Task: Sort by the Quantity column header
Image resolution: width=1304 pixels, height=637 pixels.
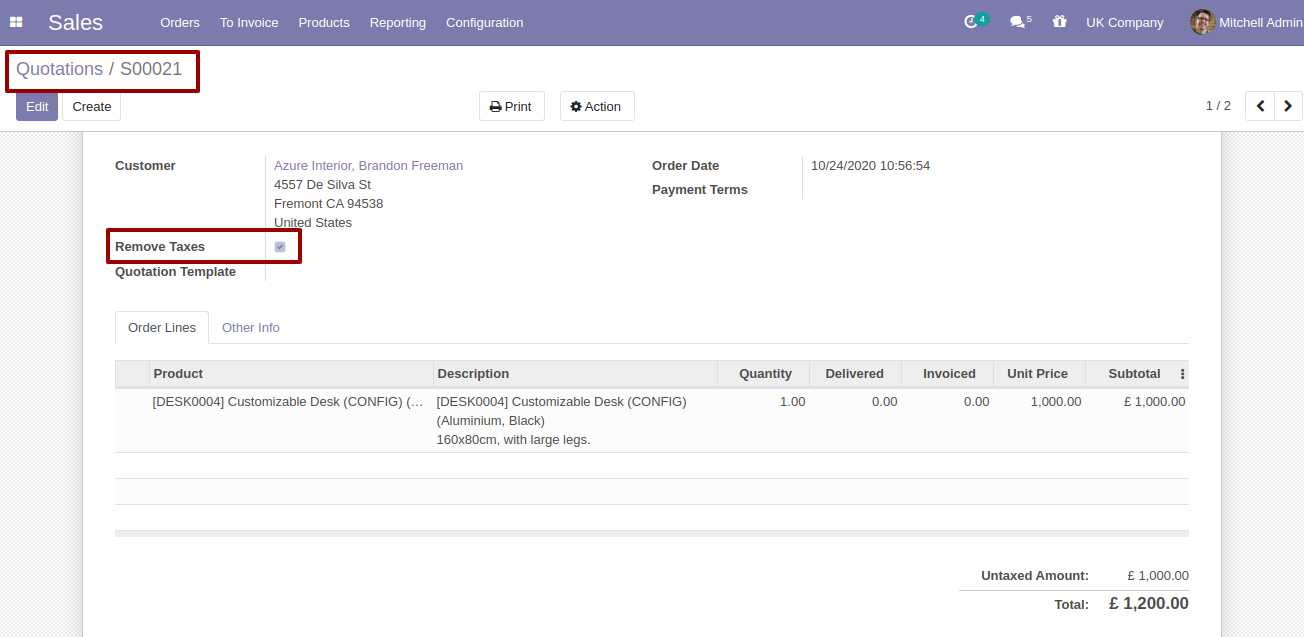Action: pyautogui.click(x=763, y=374)
